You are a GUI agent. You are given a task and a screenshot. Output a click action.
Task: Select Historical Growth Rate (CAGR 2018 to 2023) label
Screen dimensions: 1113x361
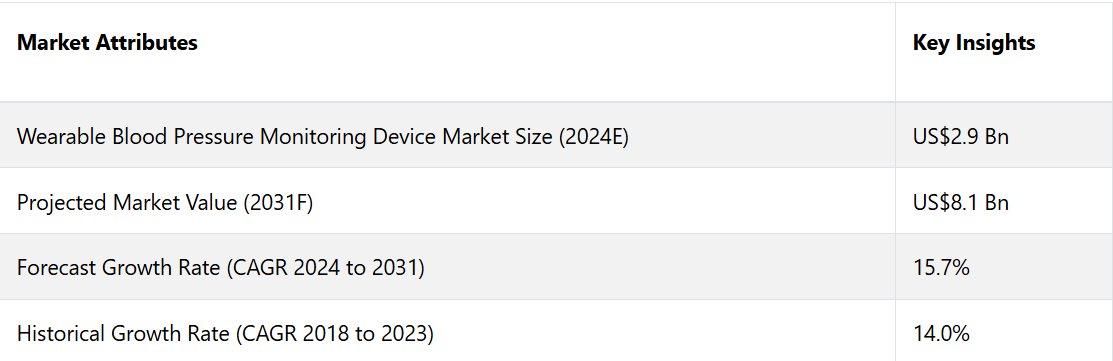click(x=225, y=333)
